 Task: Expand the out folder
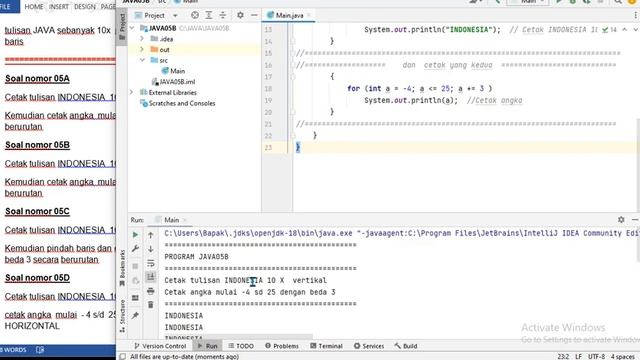[x=142, y=49]
